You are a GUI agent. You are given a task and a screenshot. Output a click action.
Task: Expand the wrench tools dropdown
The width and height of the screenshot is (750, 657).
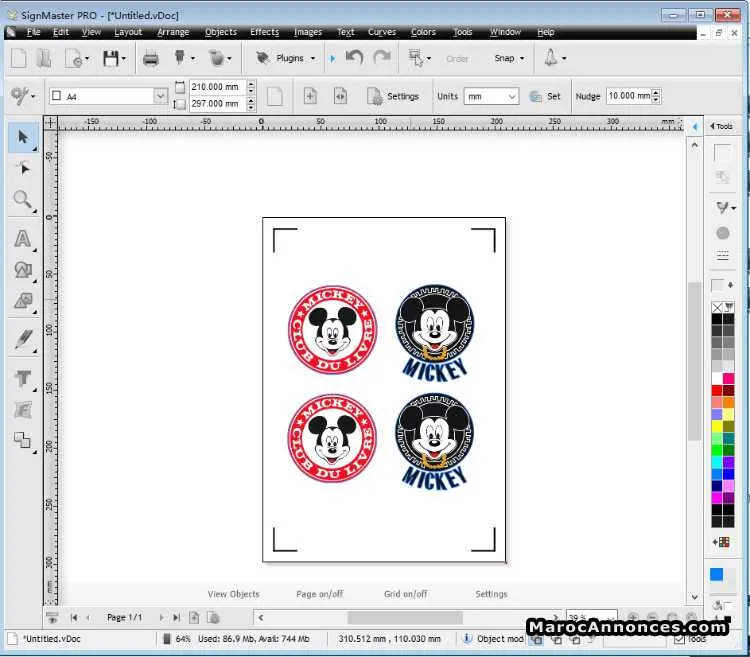pos(33,96)
